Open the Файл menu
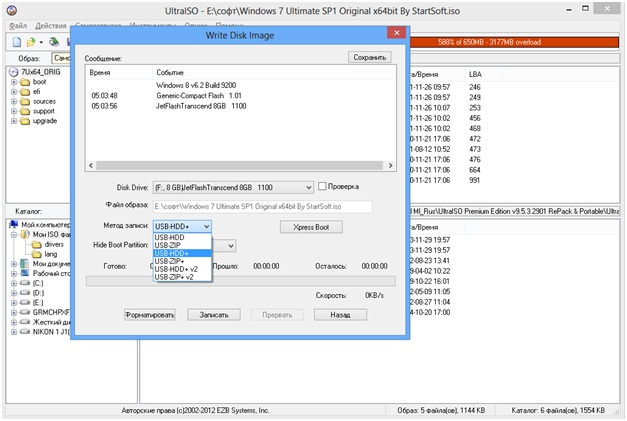This screenshot has height=421, width=627. pyautogui.click(x=18, y=26)
